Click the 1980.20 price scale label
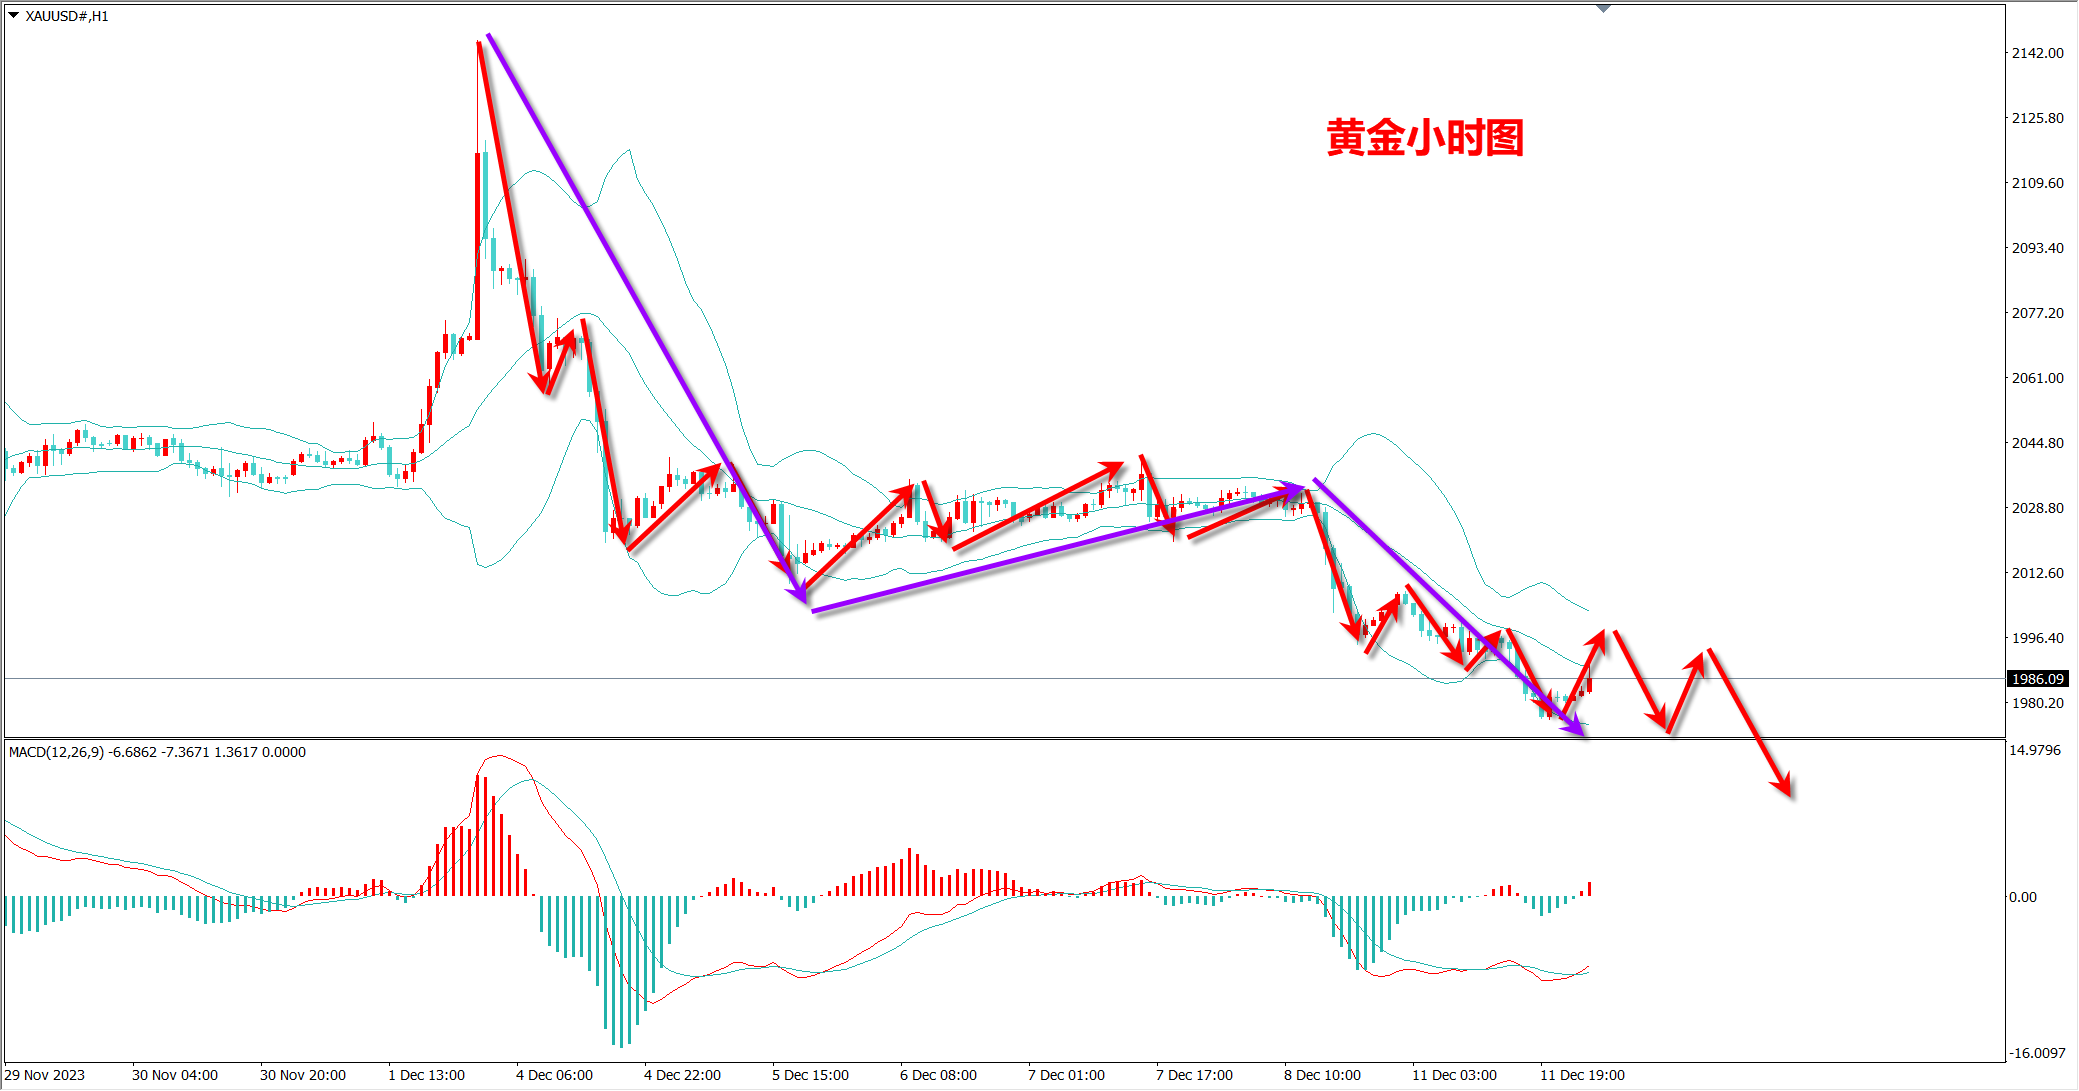The height and width of the screenshot is (1091, 2079). click(2037, 703)
